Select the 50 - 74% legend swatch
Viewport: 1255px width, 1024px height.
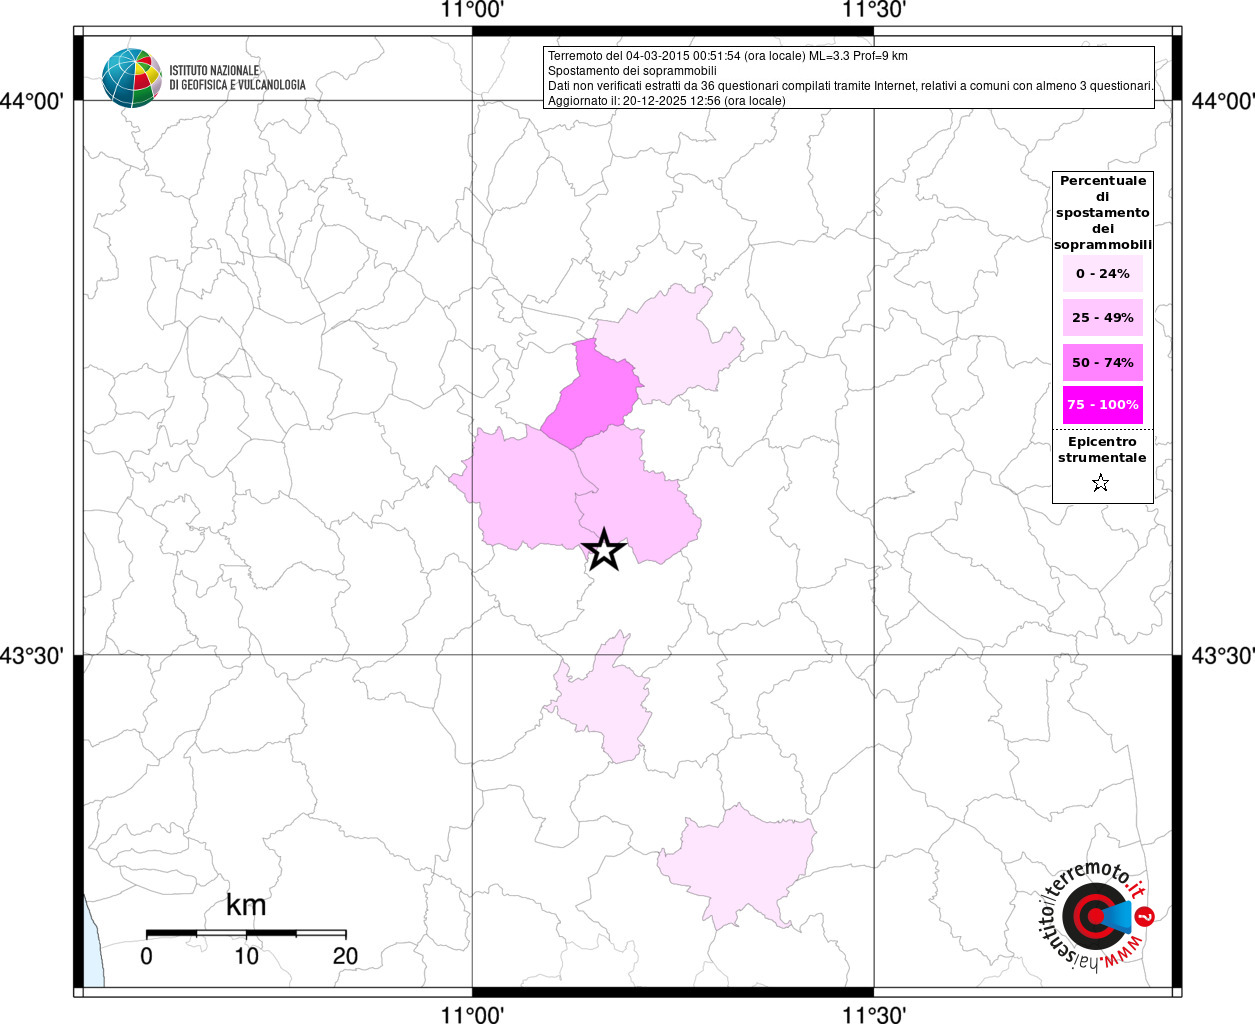[x=1103, y=362]
